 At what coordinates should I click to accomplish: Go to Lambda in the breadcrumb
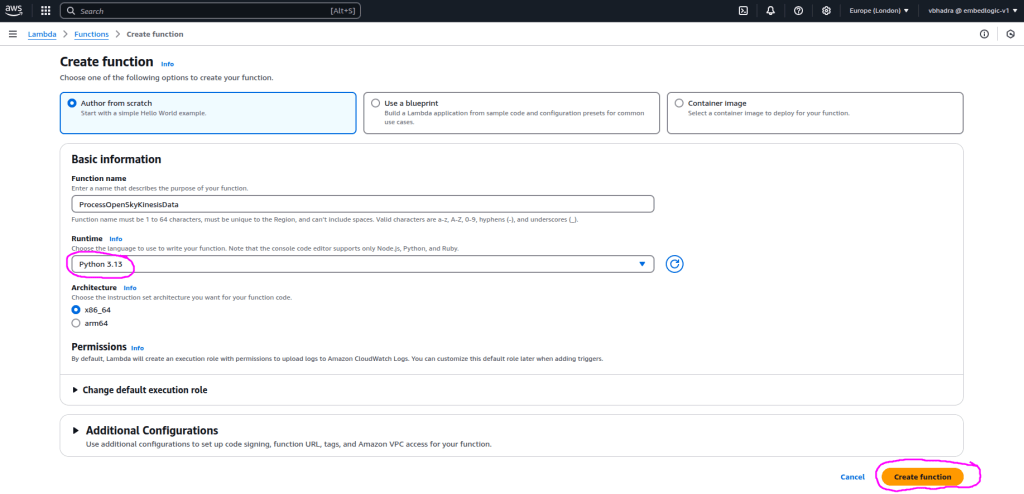tap(41, 34)
